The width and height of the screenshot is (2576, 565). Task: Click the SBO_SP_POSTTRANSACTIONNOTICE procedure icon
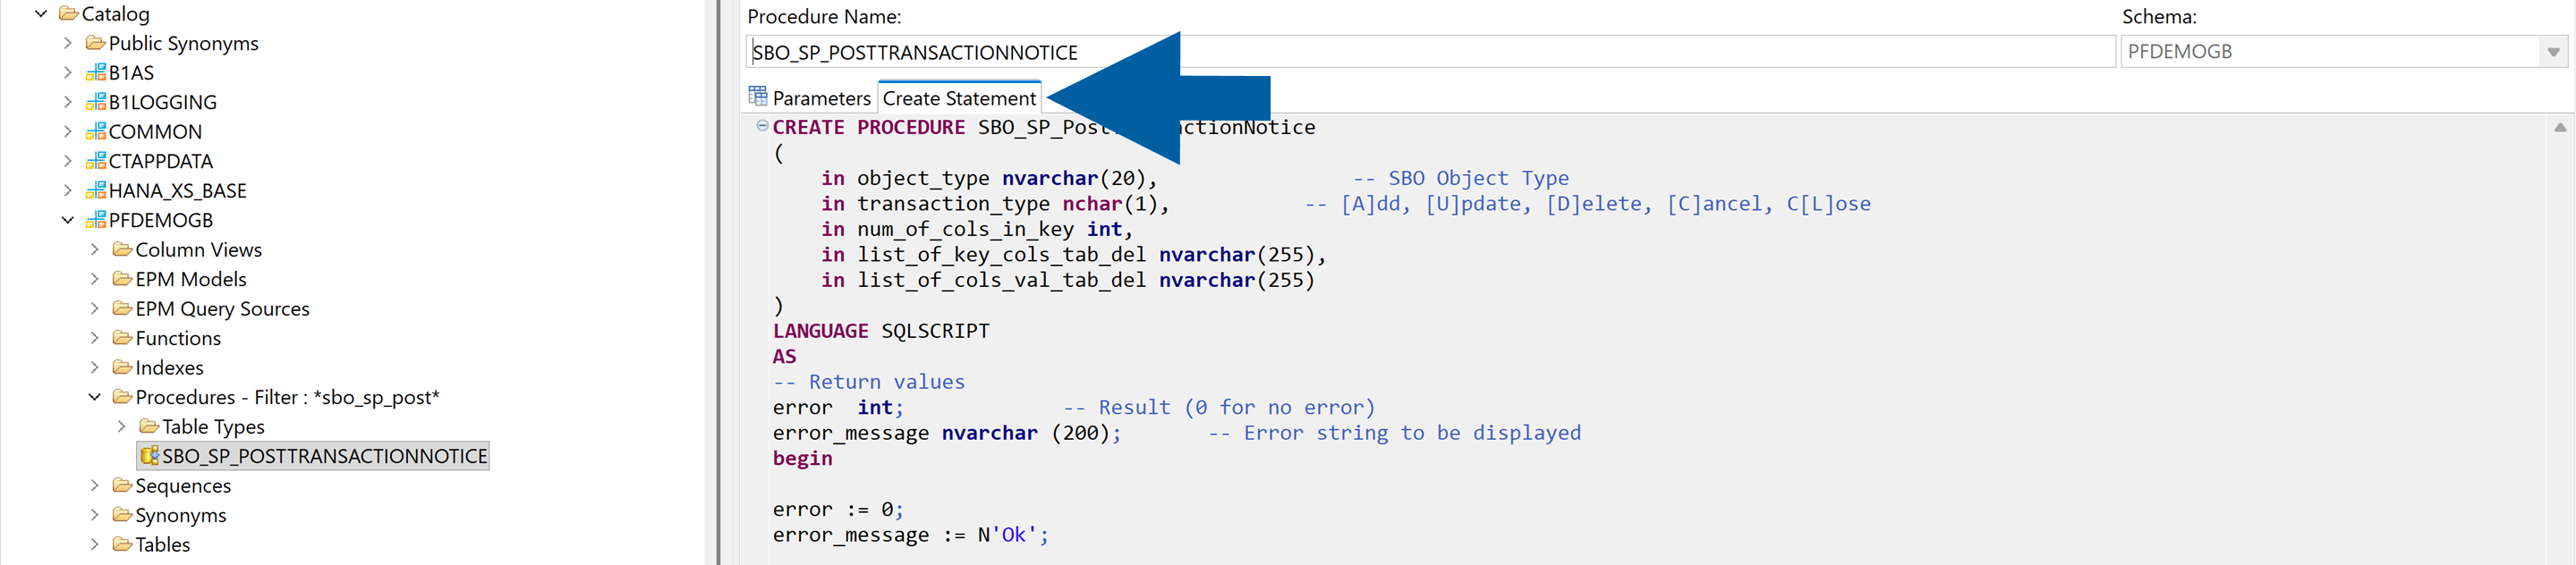(150, 456)
